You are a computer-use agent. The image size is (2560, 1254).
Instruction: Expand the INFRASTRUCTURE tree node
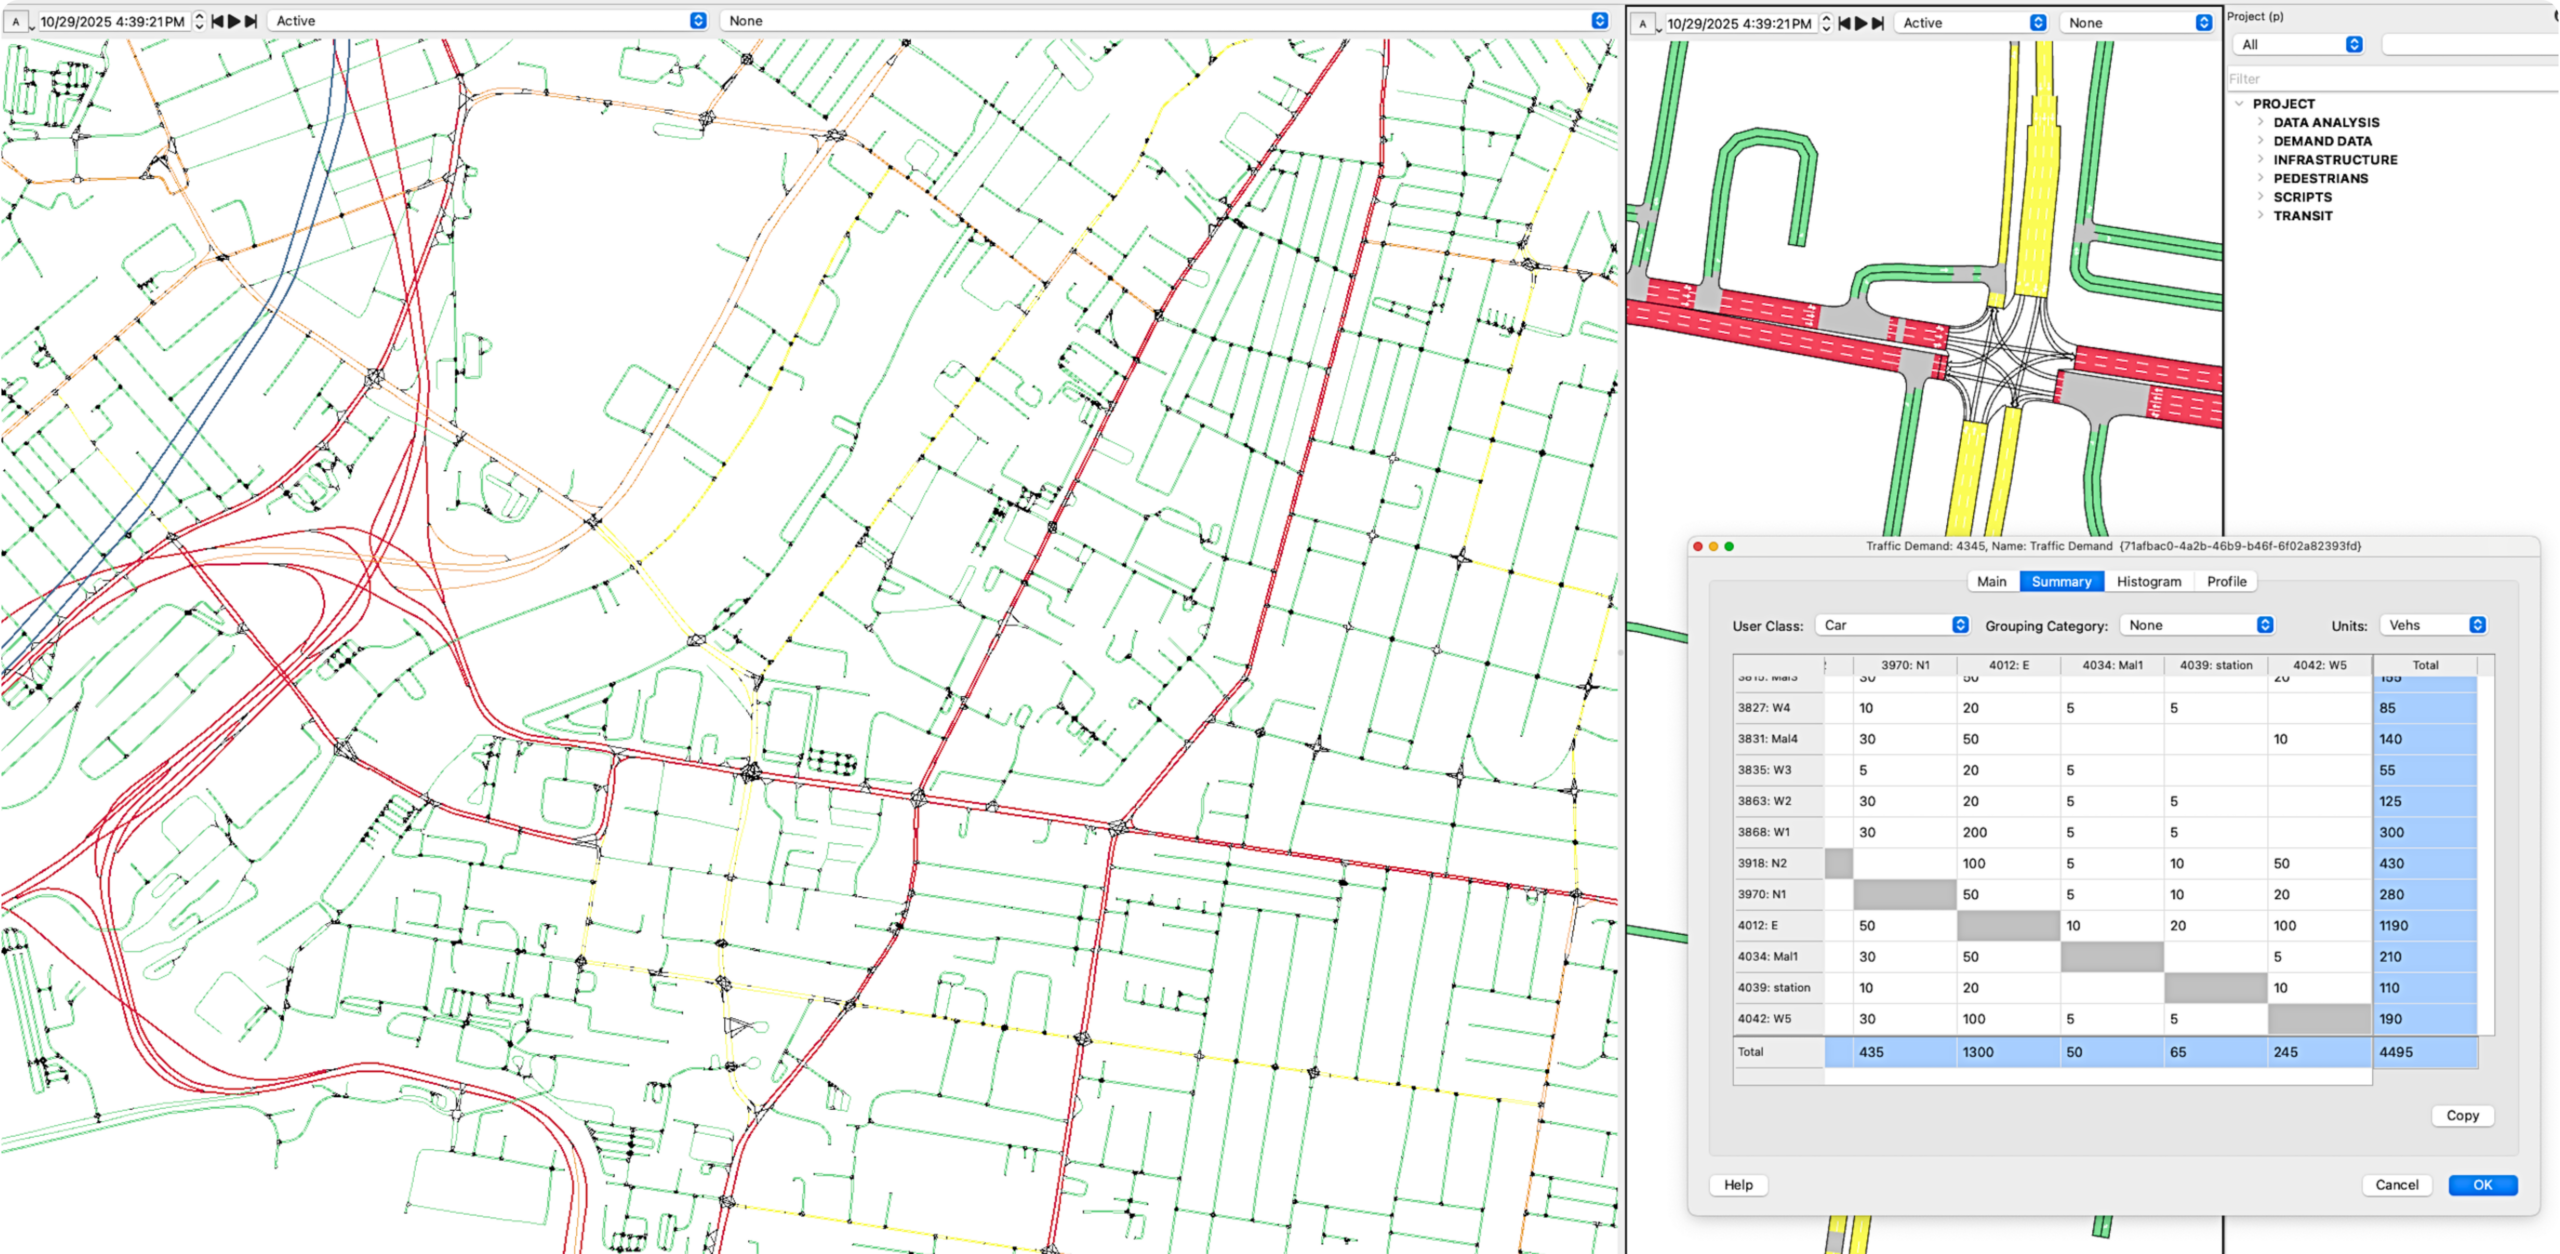pos(2260,160)
